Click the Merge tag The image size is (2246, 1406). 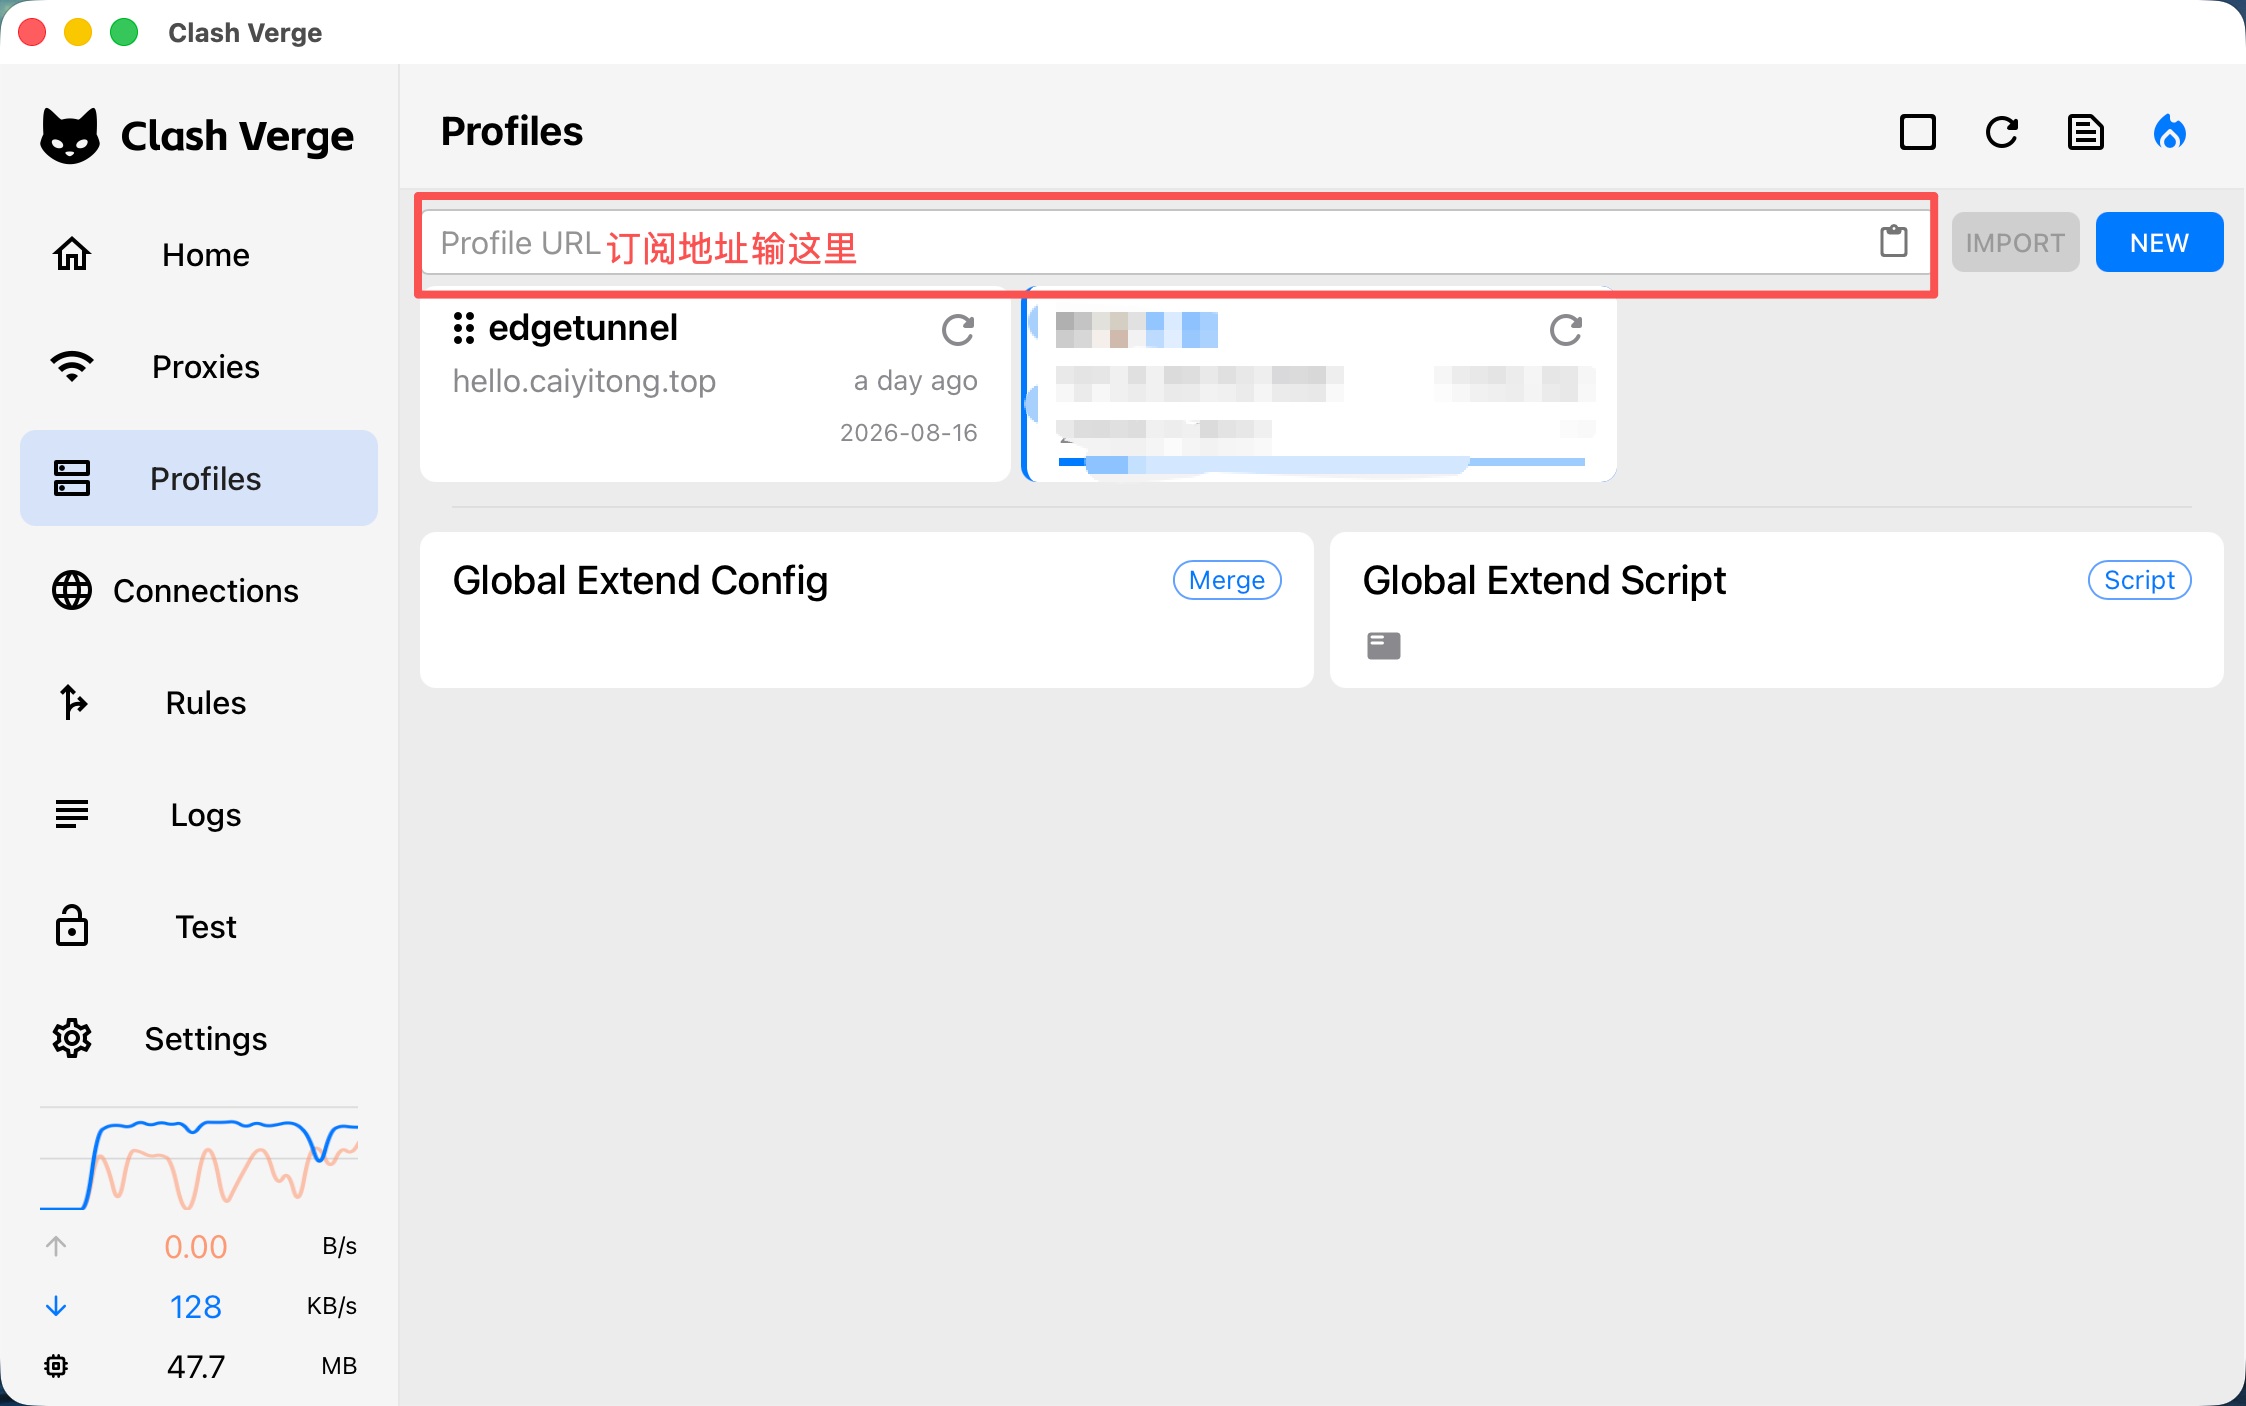[1227, 580]
